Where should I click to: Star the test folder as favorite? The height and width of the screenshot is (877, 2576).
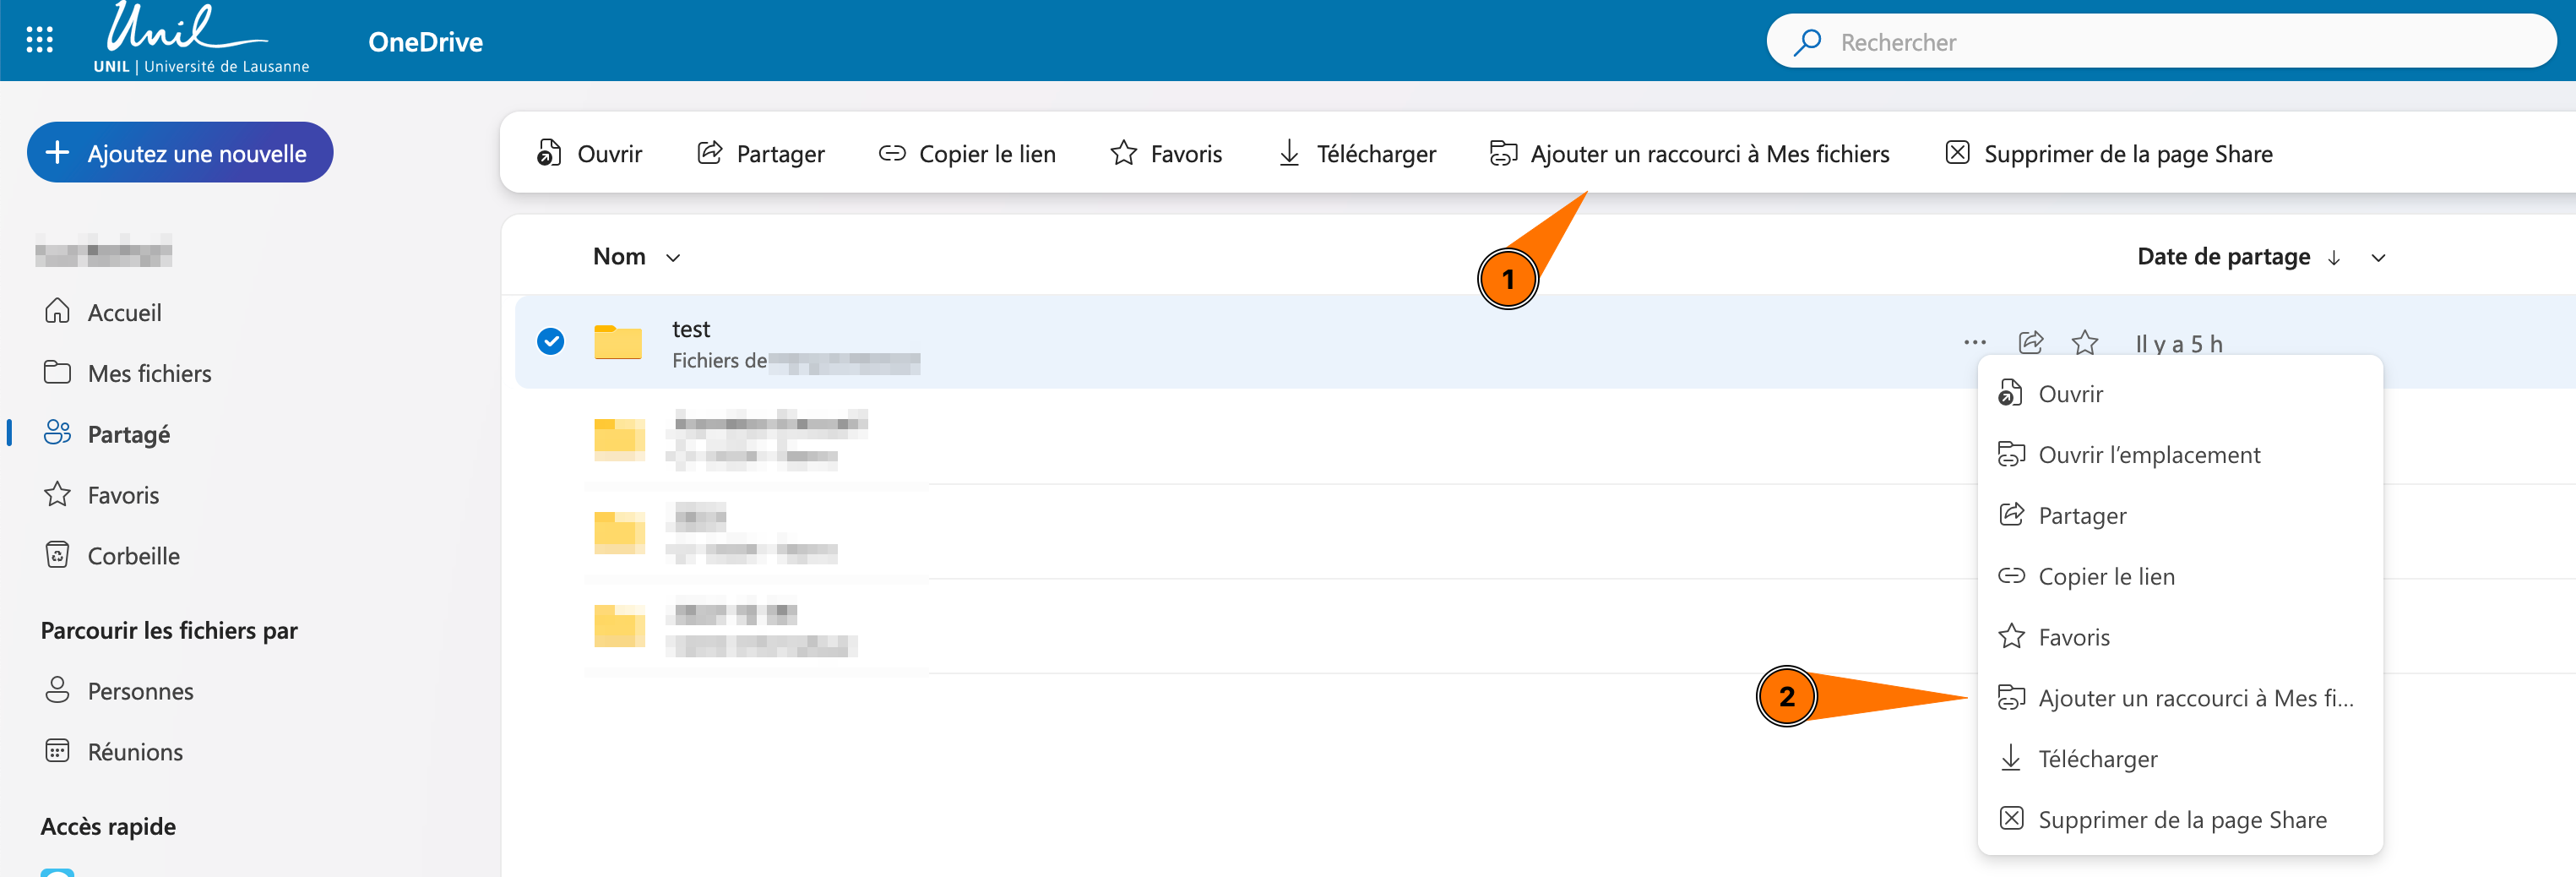pos(2084,343)
